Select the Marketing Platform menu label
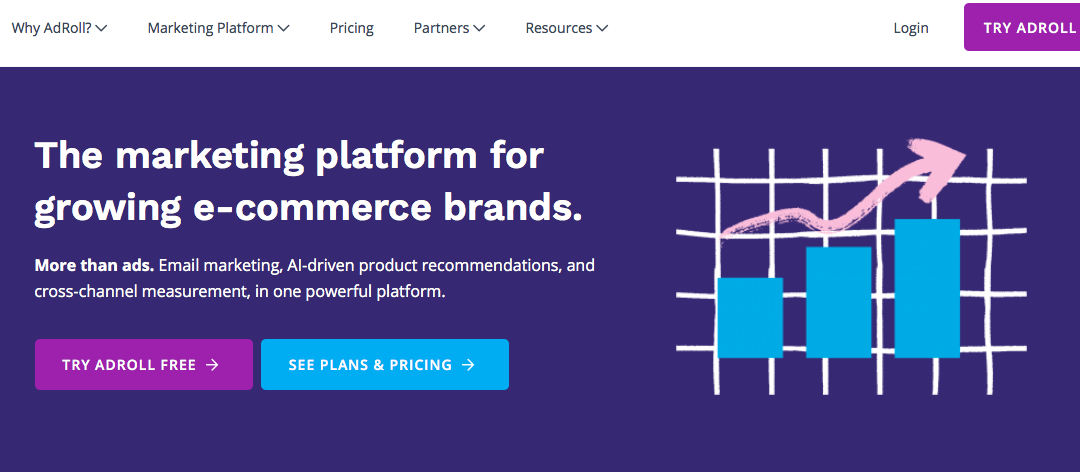 click(x=210, y=28)
